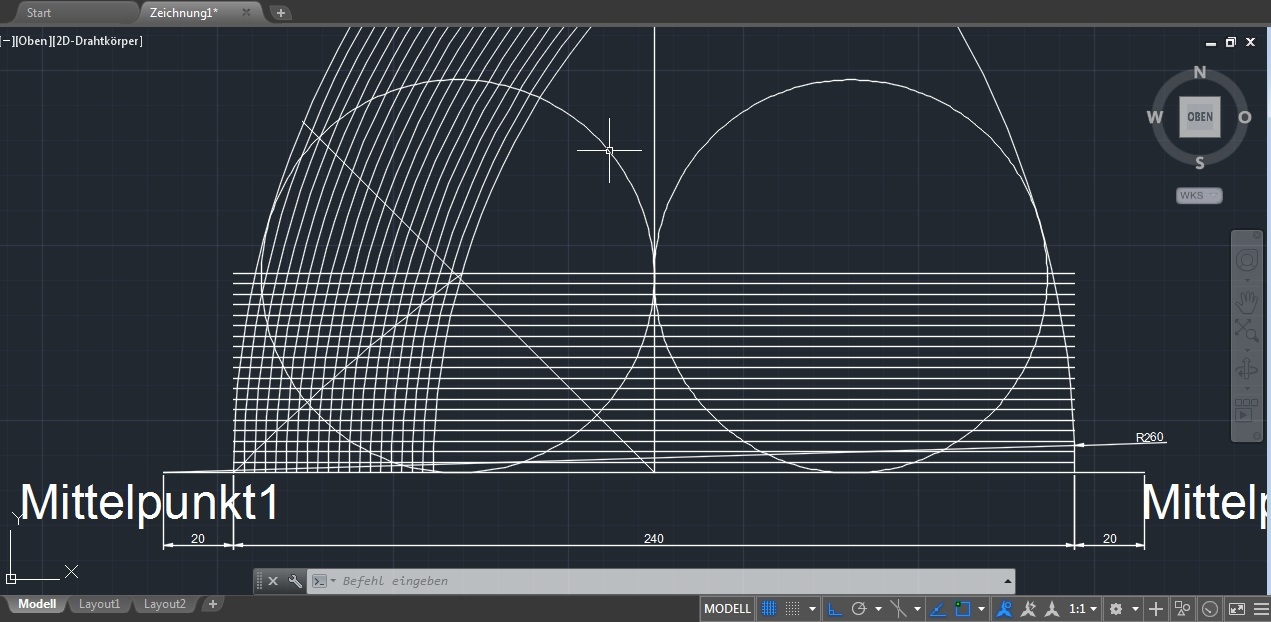Select the Orbit tool
This screenshot has height=622, width=1271.
[x=1247, y=369]
